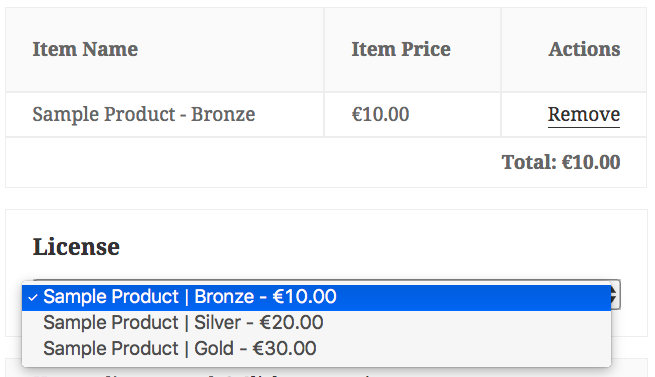The image size is (655, 377).
Task: Click the €10.00 item price cell
Action: 380,114
